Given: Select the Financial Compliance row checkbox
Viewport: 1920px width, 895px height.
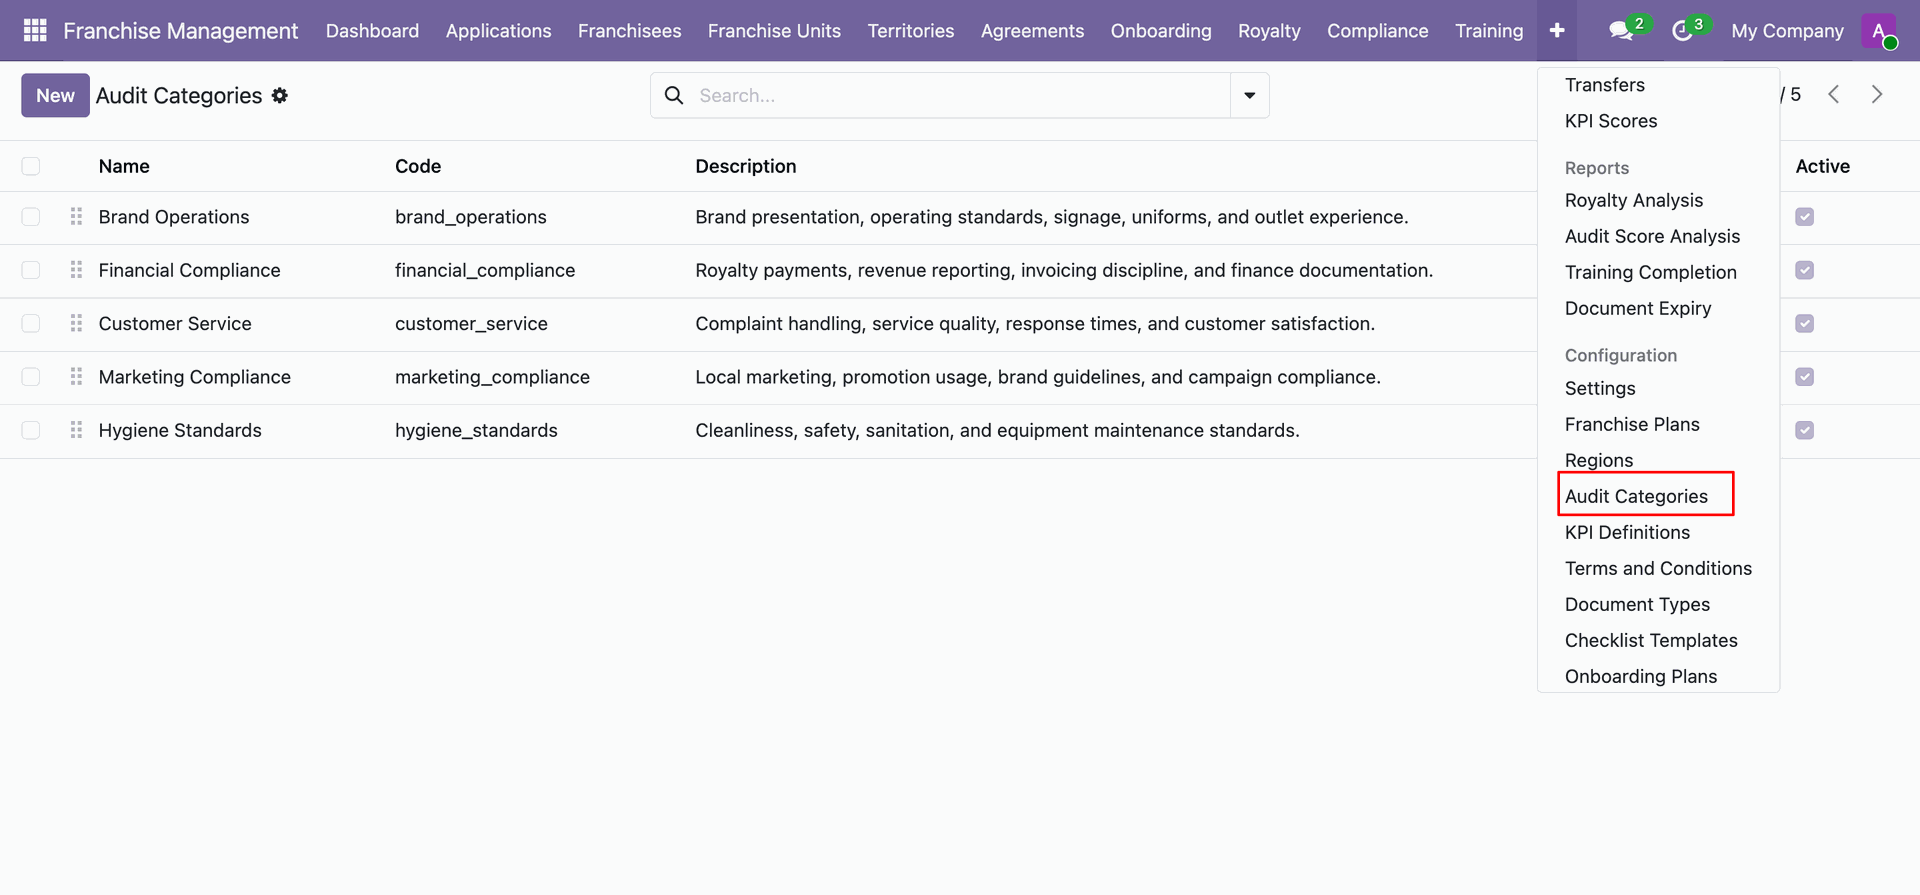Looking at the screenshot, I should coord(31,270).
